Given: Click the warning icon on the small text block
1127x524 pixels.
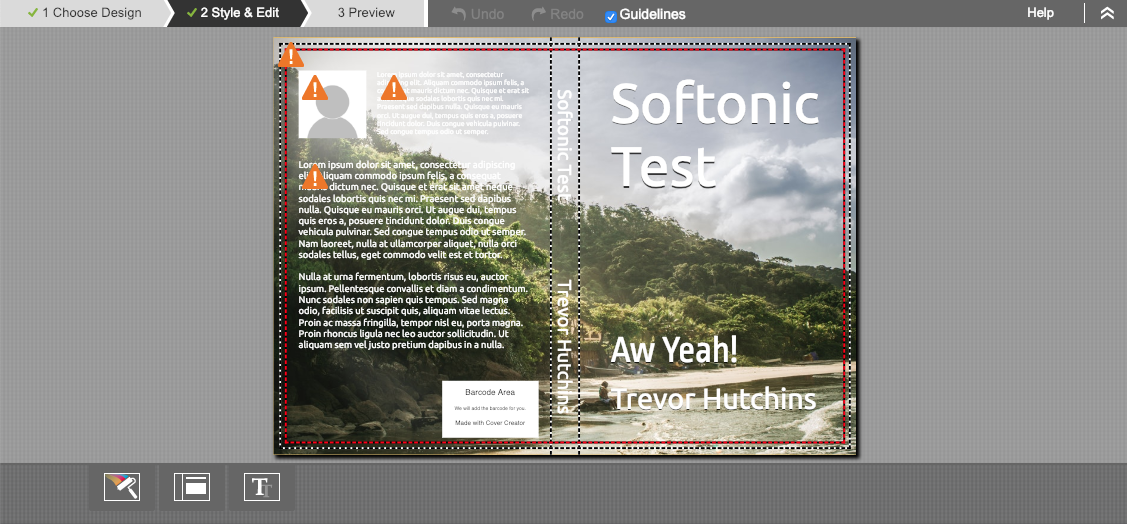Looking at the screenshot, I should coord(393,89).
